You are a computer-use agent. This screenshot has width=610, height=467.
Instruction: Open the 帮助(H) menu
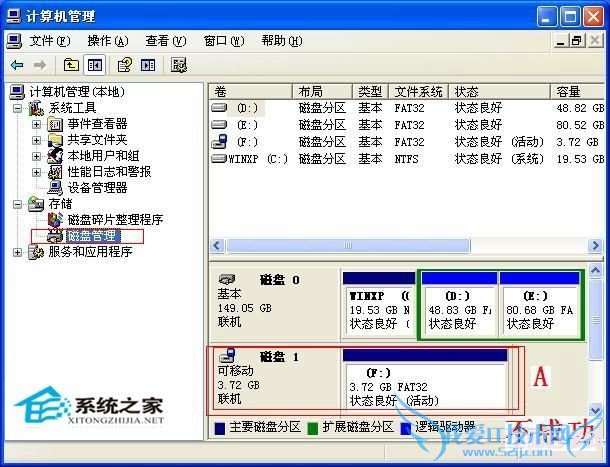pos(282,41)
